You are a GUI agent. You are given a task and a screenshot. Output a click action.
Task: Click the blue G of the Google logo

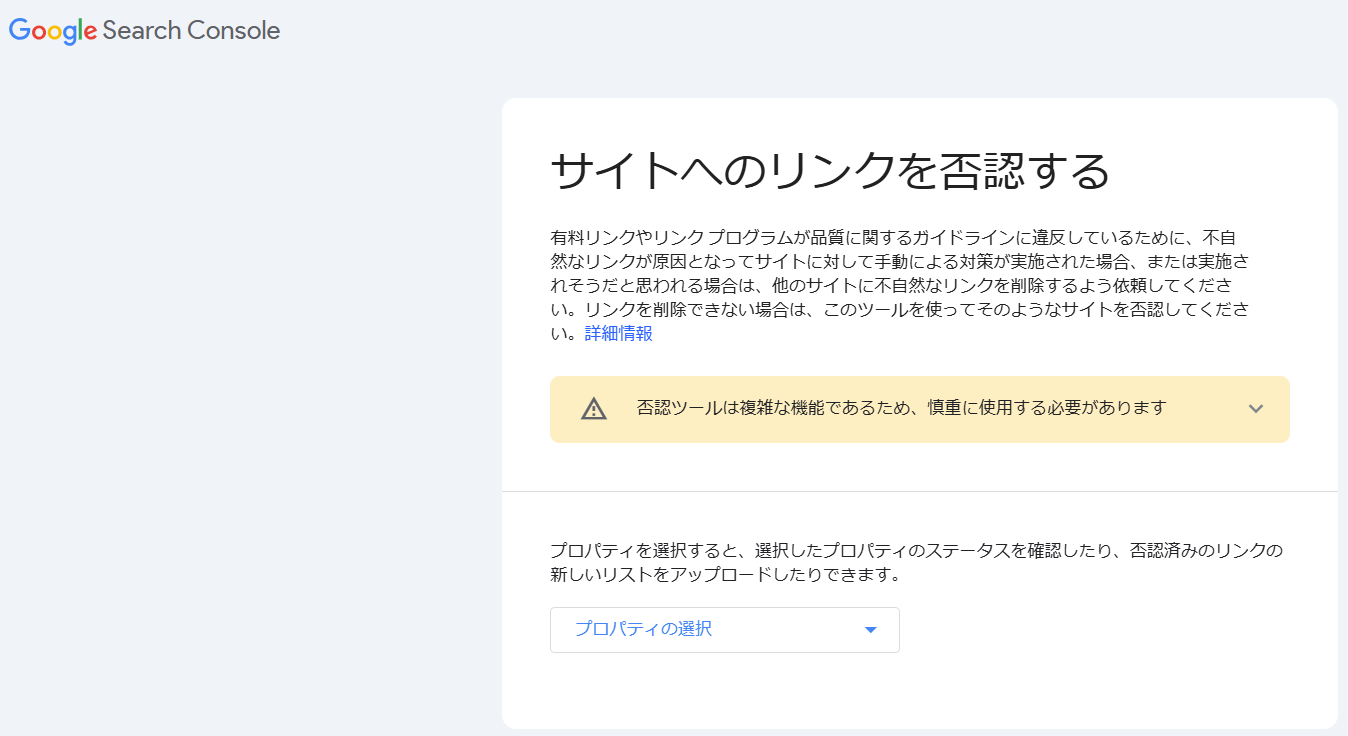[19, 30]
